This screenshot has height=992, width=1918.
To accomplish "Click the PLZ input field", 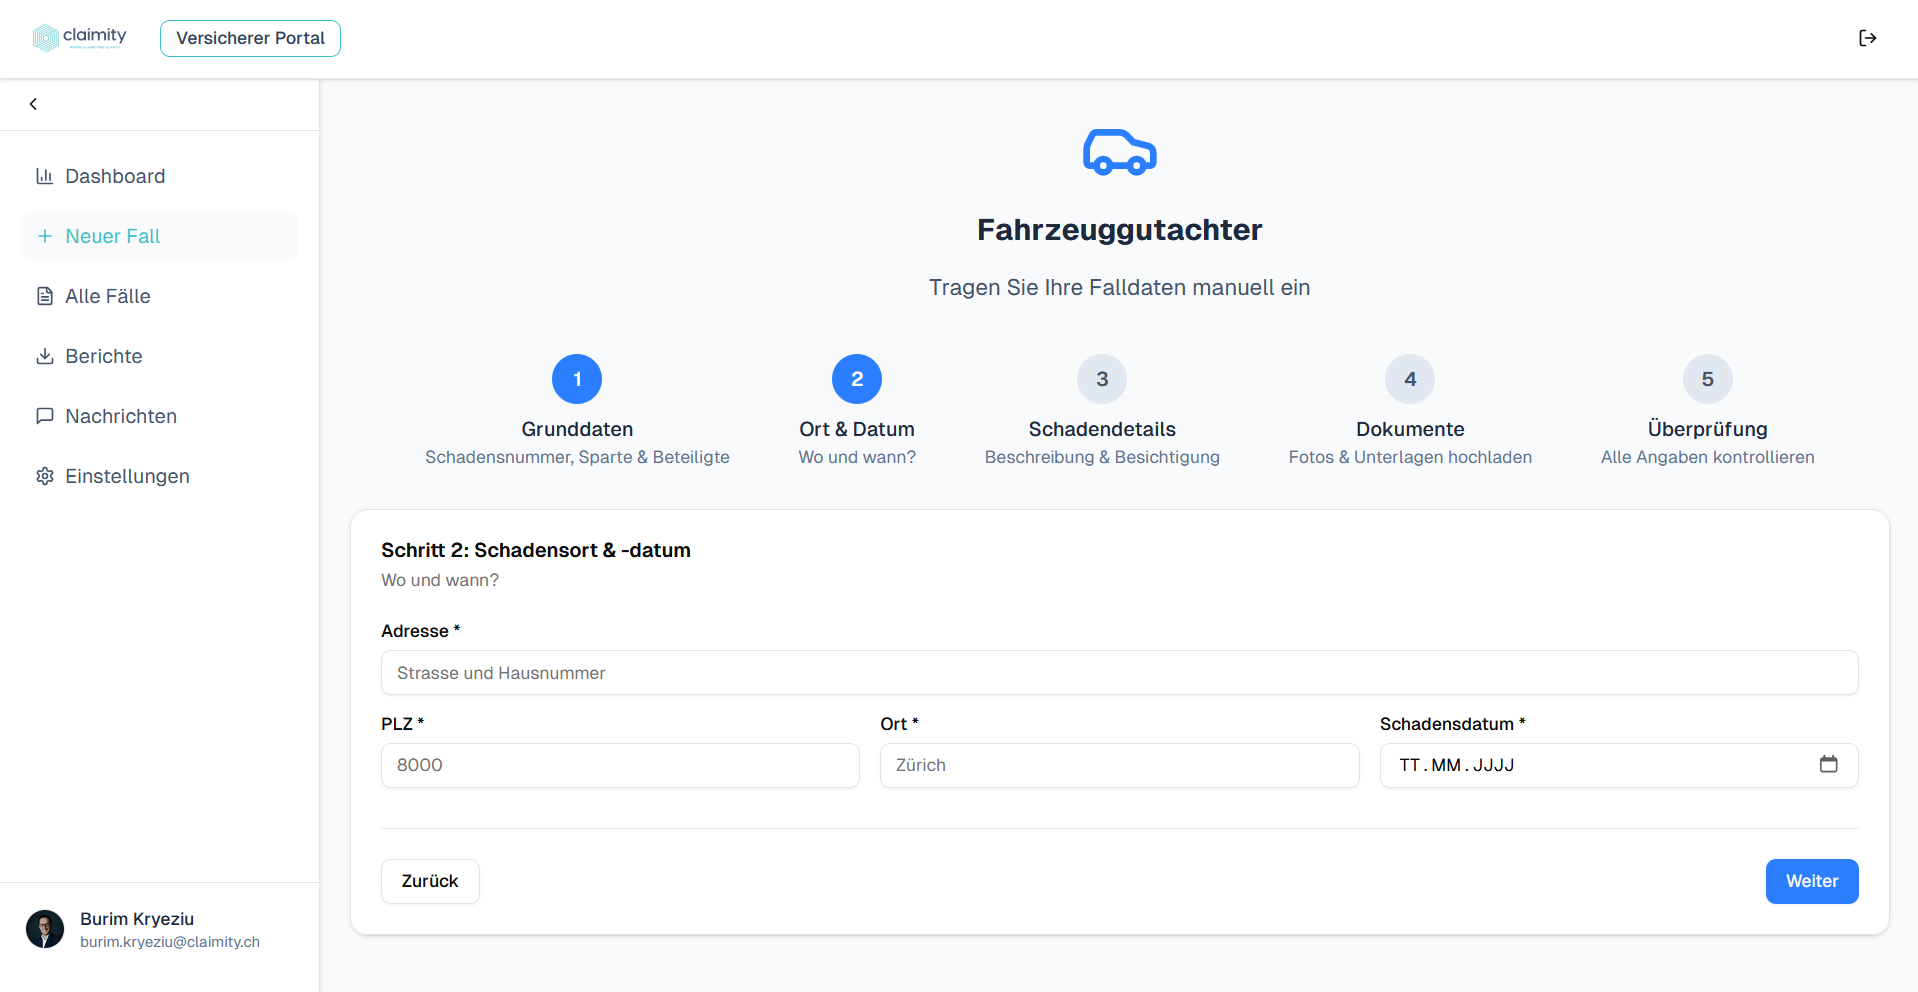I will pos(620,765).
